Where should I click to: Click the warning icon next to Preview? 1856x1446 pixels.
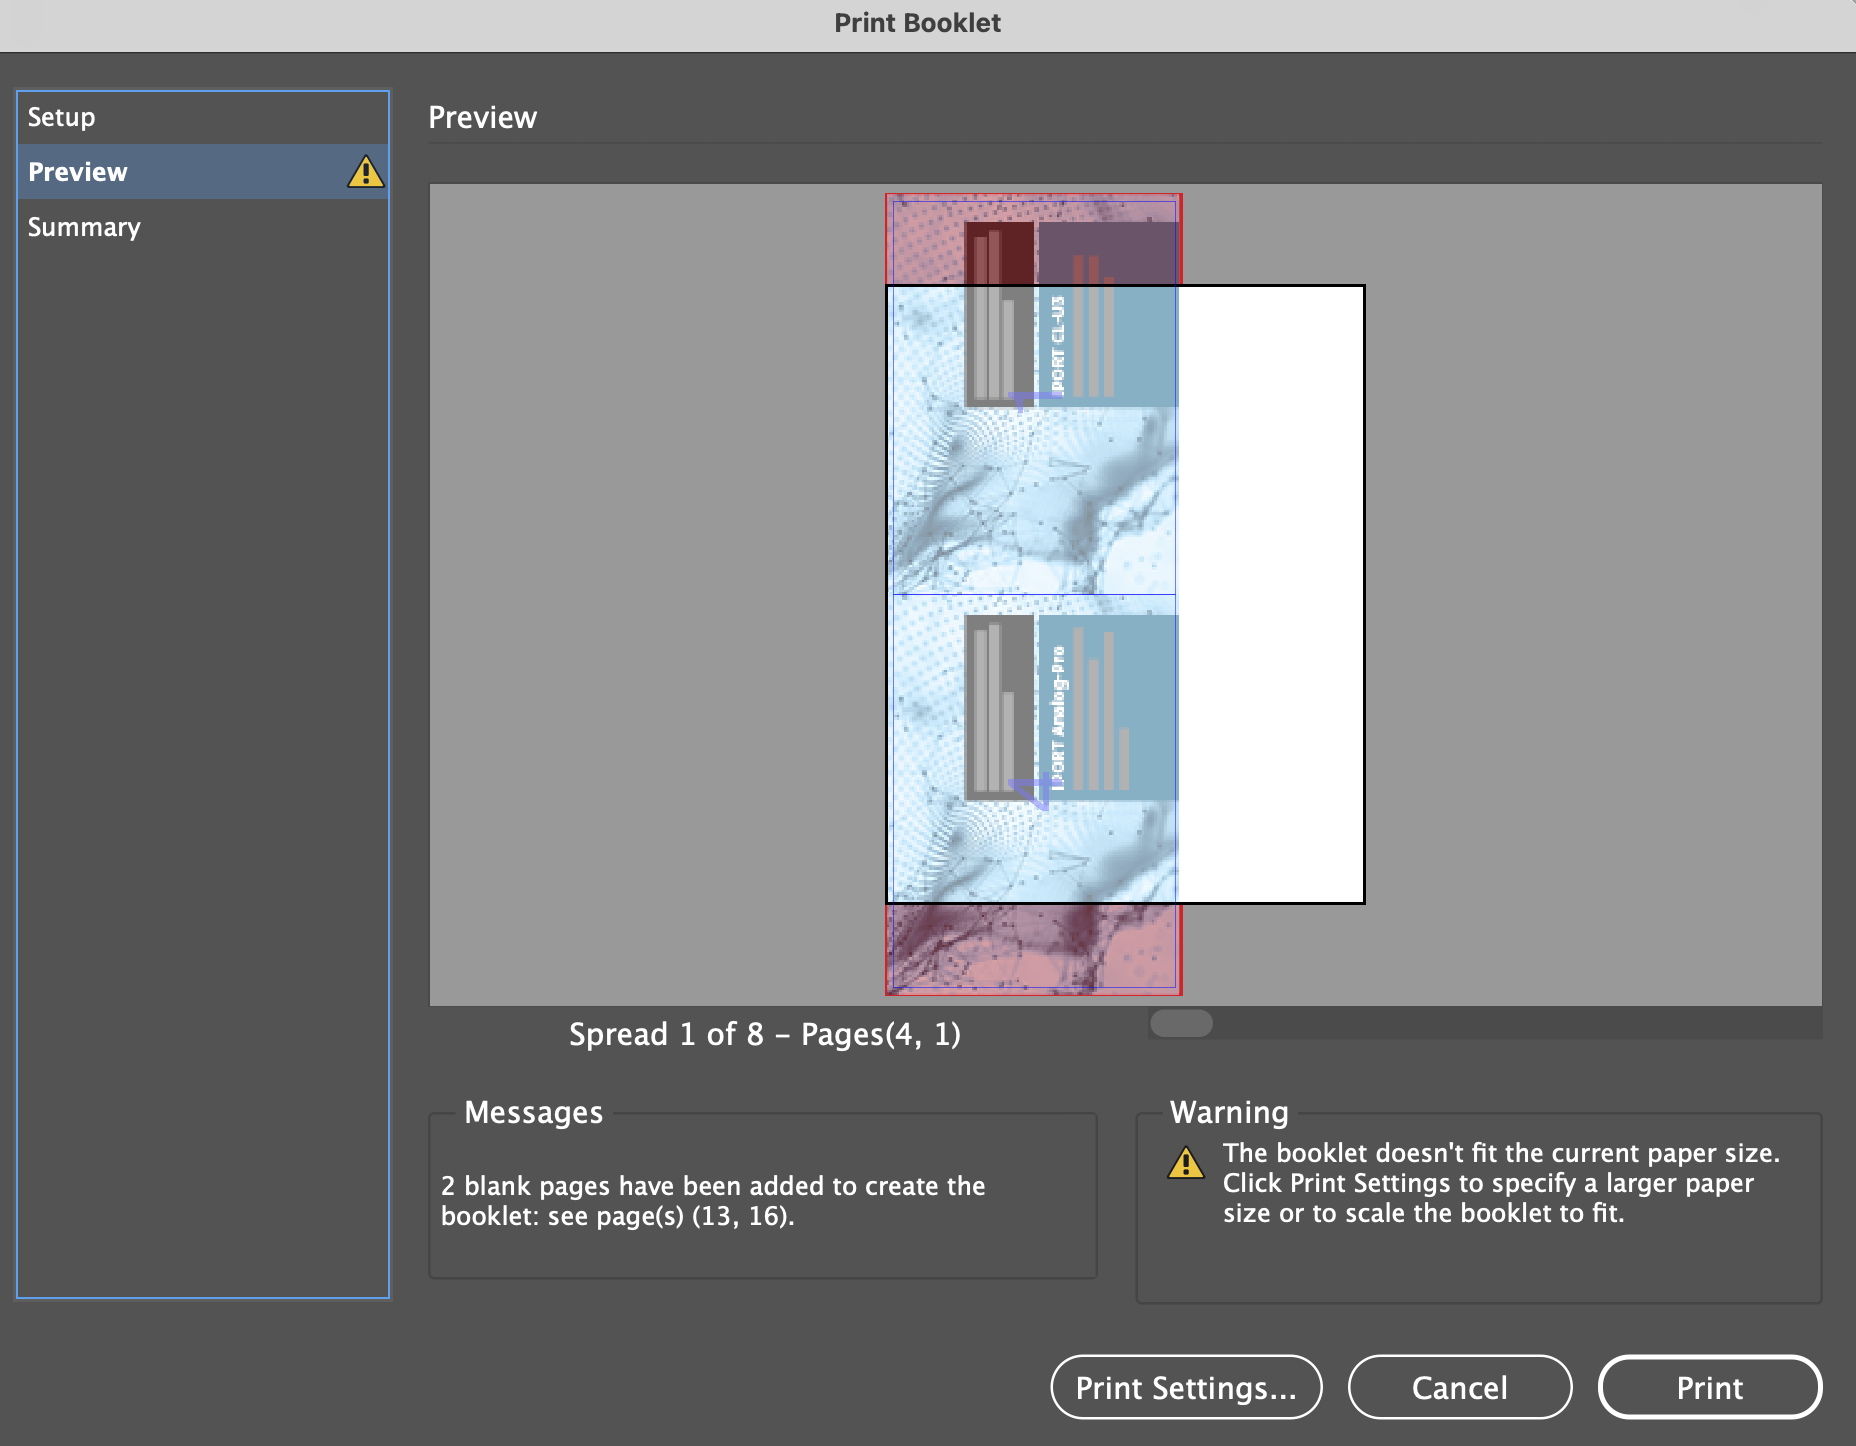coord(366,171)
